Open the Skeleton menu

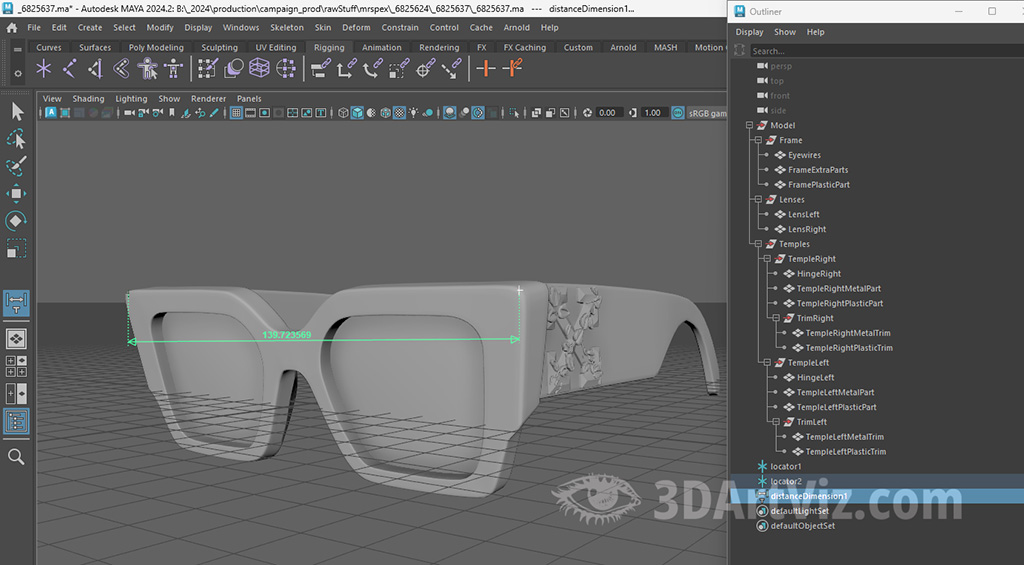(x=286, y=28)
